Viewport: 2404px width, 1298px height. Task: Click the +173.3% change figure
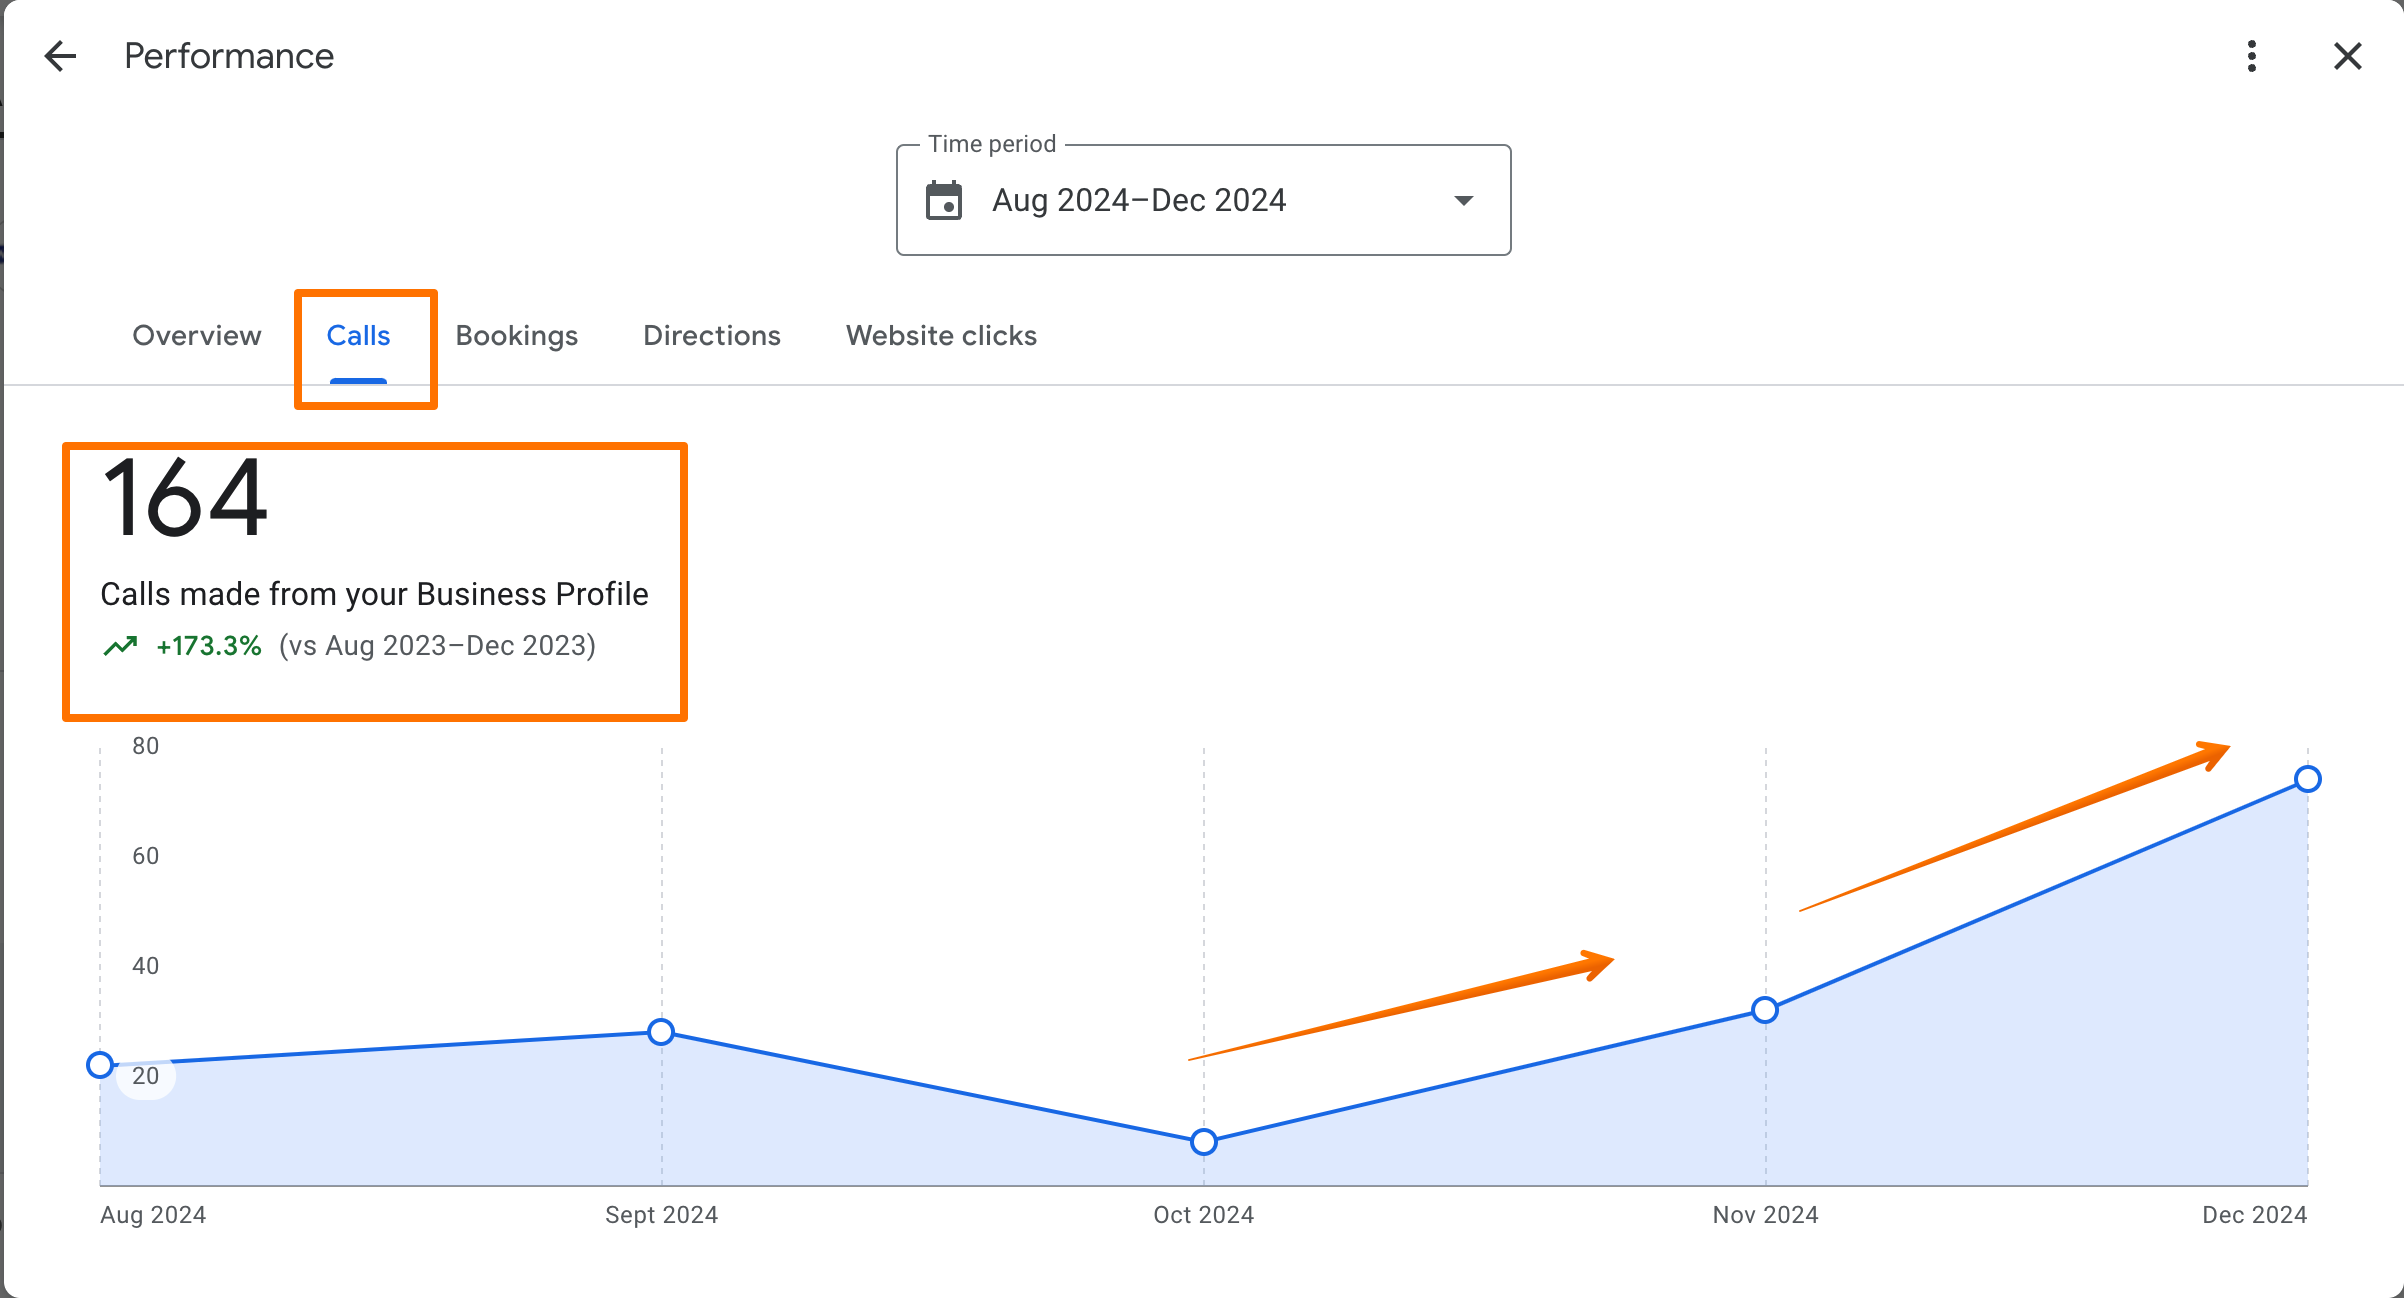coord(209,647)
